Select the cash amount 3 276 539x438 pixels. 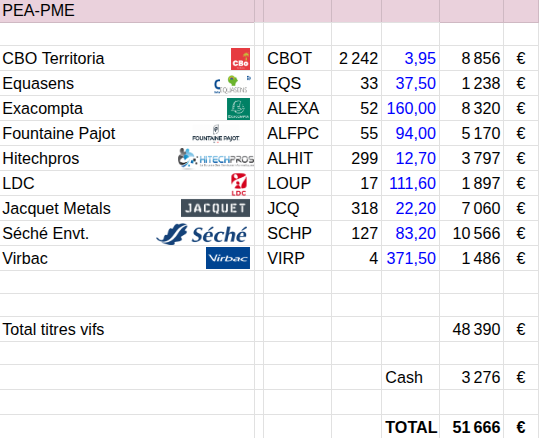point(472,377)
